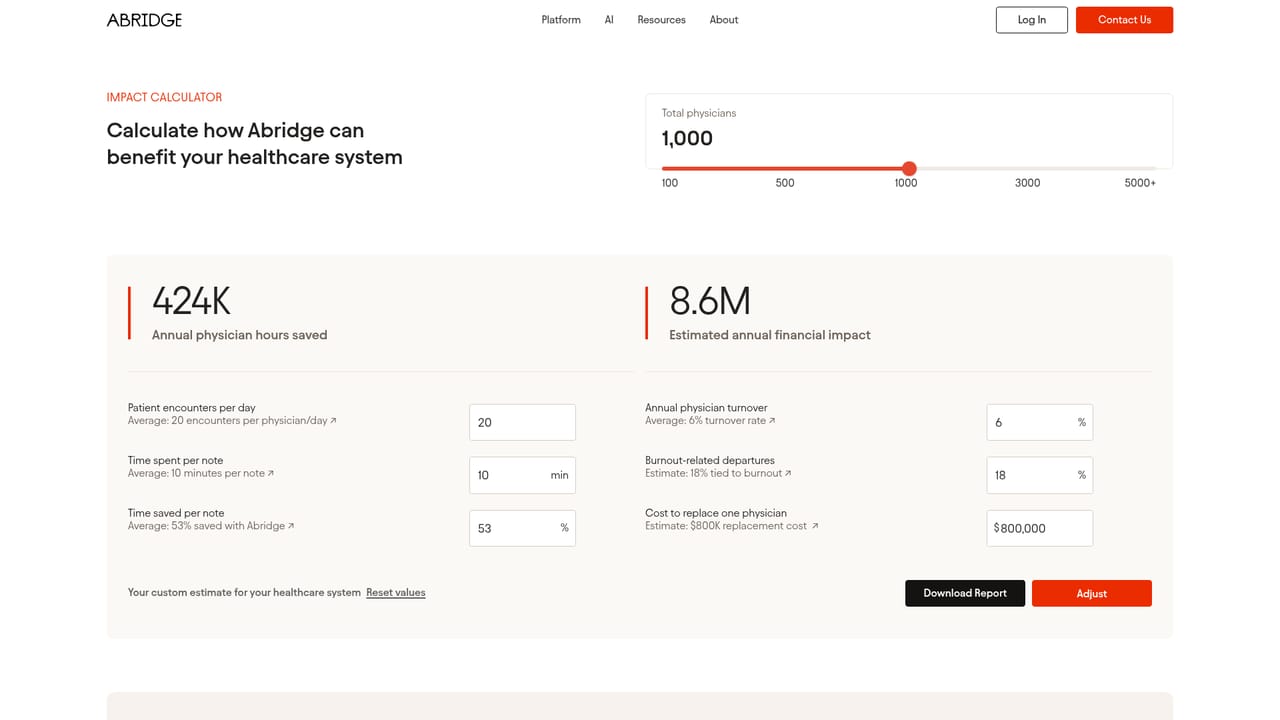The image size is (1280, 720).
Task: Open source arrow for 10 minutes per note
Action: [271, 473]
